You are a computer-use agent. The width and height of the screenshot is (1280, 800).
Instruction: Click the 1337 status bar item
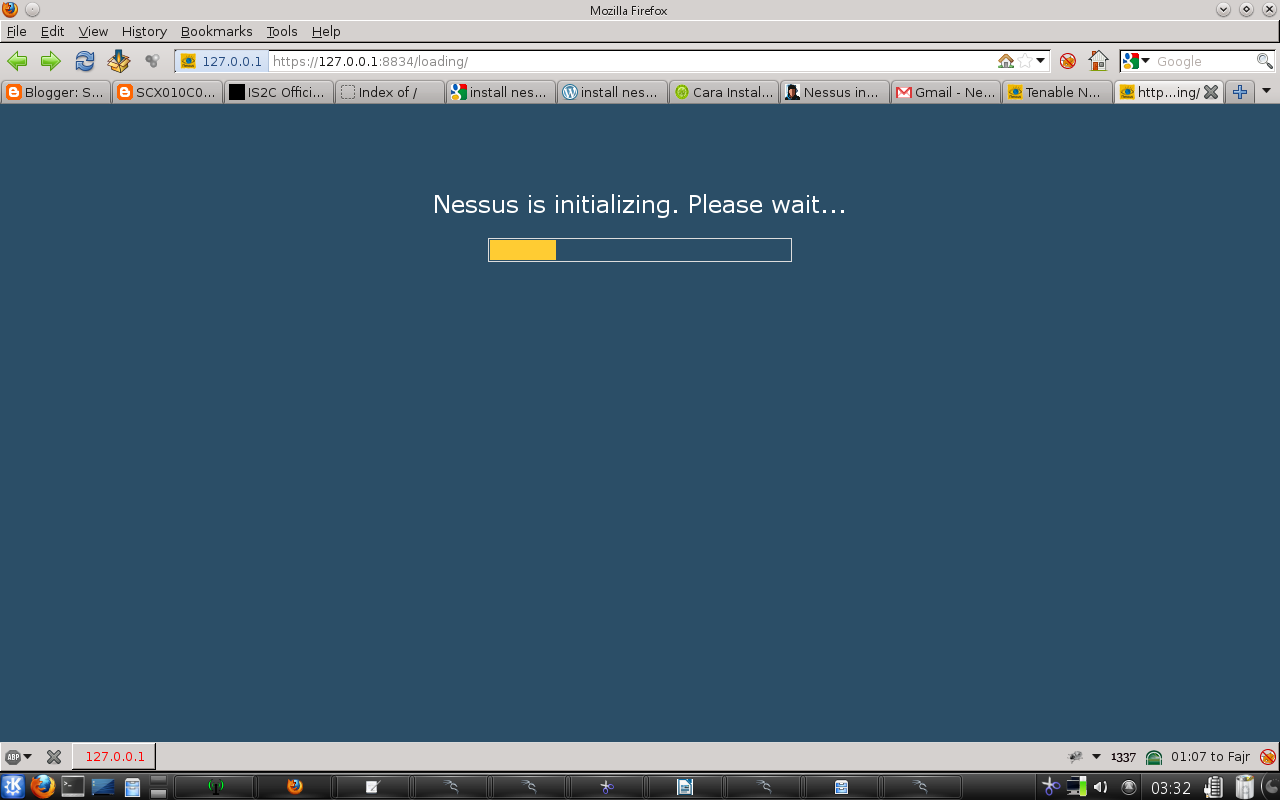[1123, 757]
